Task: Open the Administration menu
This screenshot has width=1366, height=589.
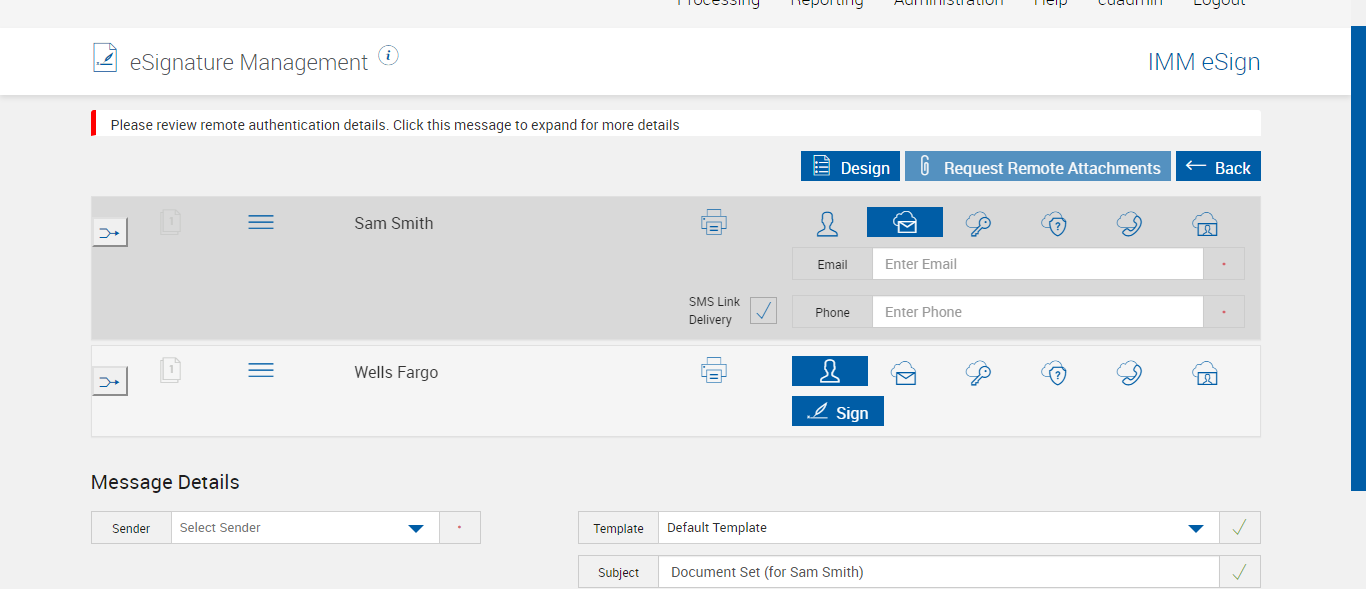Action: 948,3
